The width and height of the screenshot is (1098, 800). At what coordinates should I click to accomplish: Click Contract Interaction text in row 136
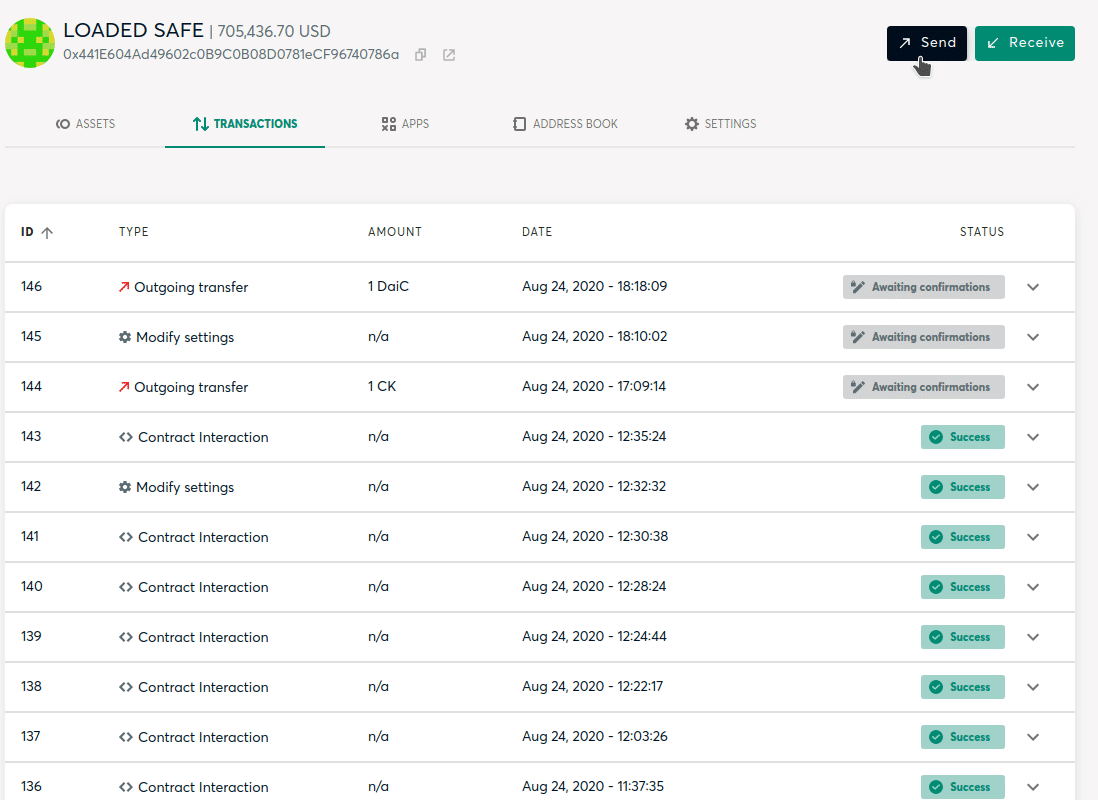pyautogui.click(x=203, y=787)
